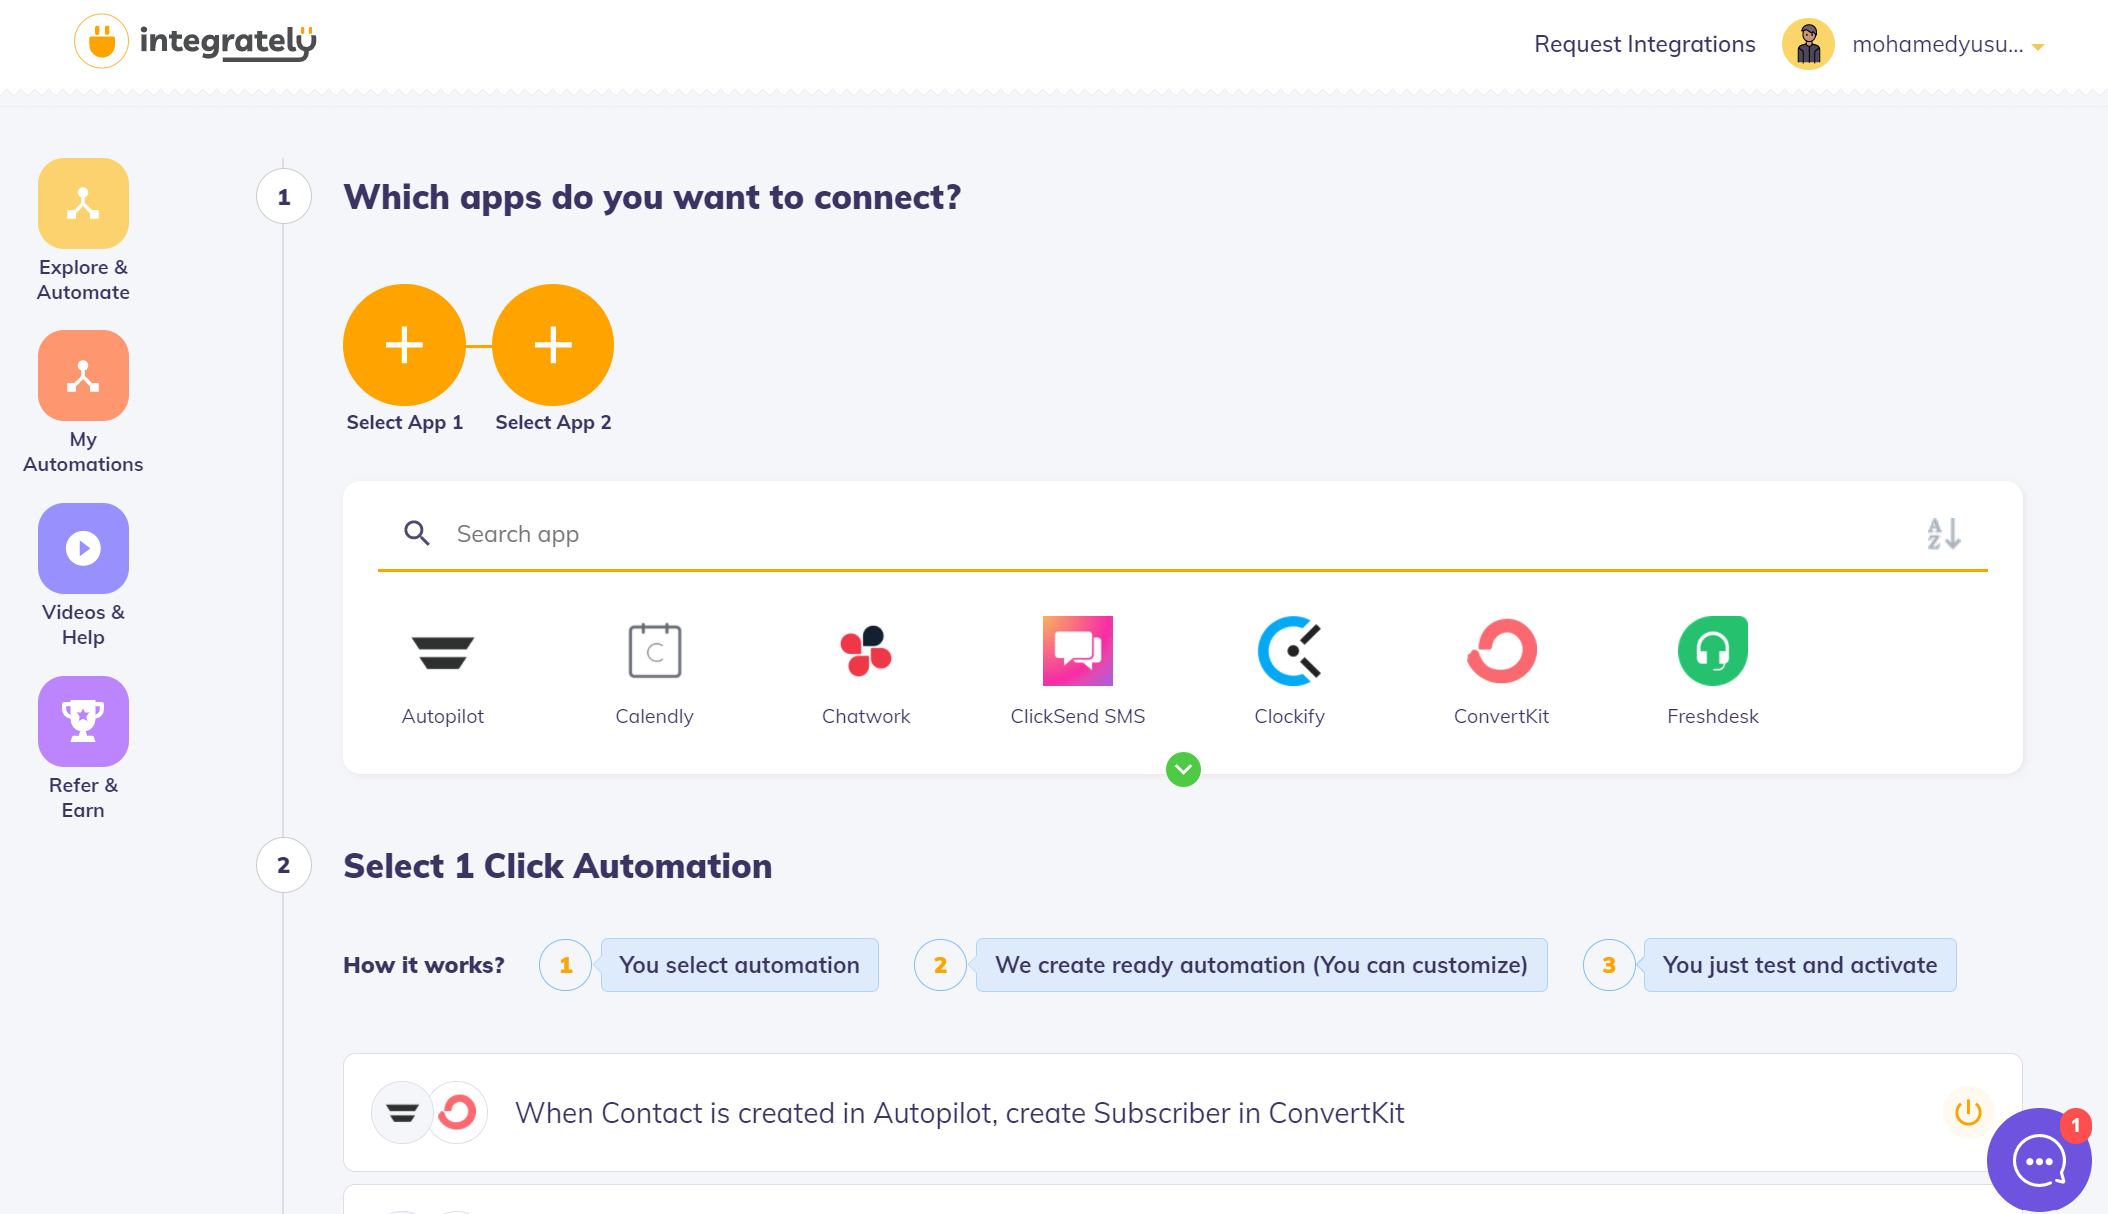Select the ClickSend SMS app icon

coord(1077,652)
